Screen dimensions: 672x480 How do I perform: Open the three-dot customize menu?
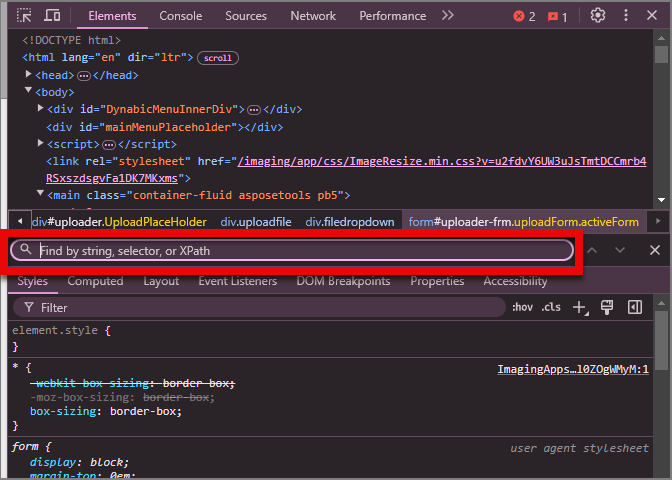pos(626,16)
